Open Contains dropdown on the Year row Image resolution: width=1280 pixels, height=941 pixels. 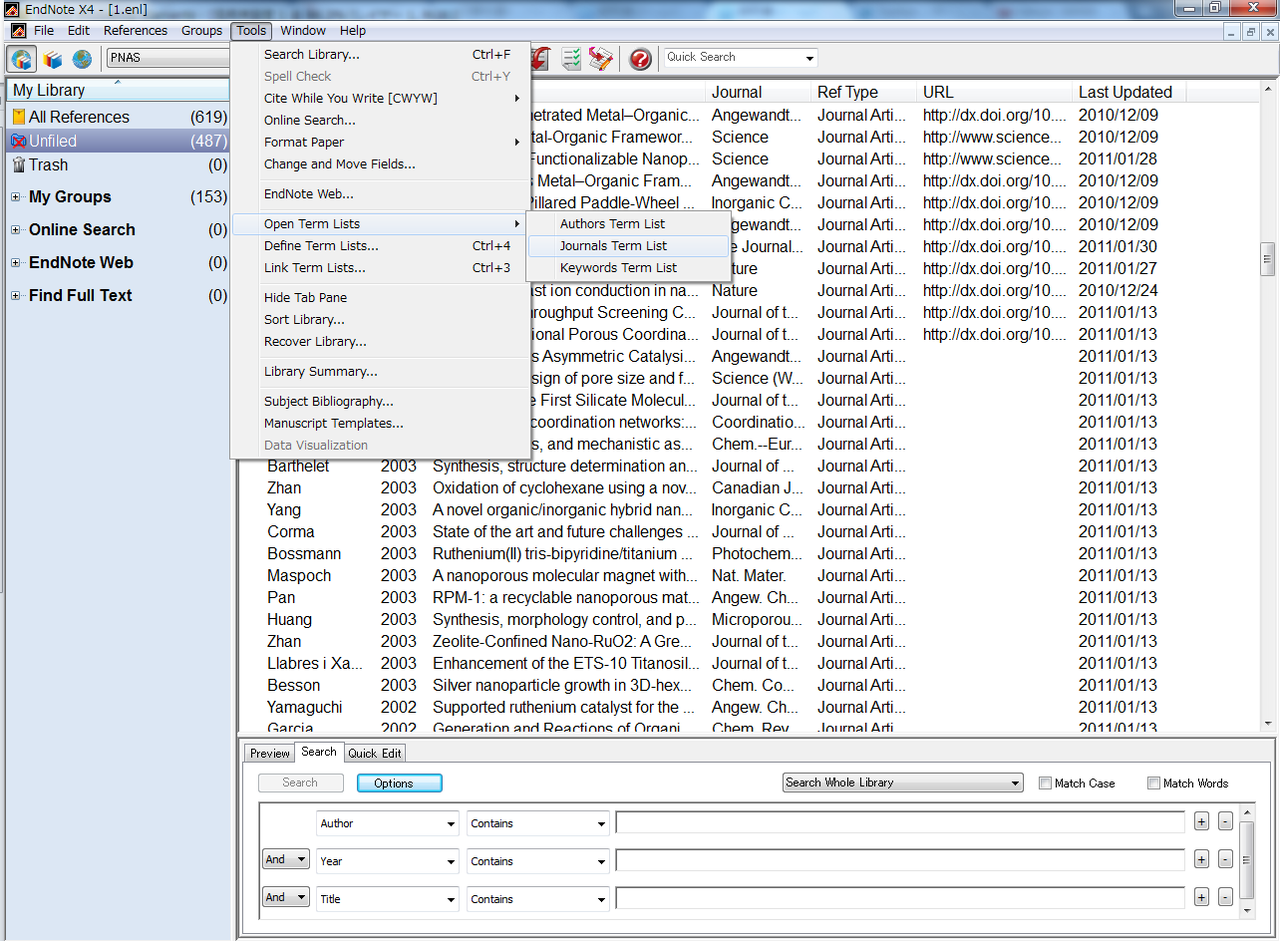[x=538, y=861]
